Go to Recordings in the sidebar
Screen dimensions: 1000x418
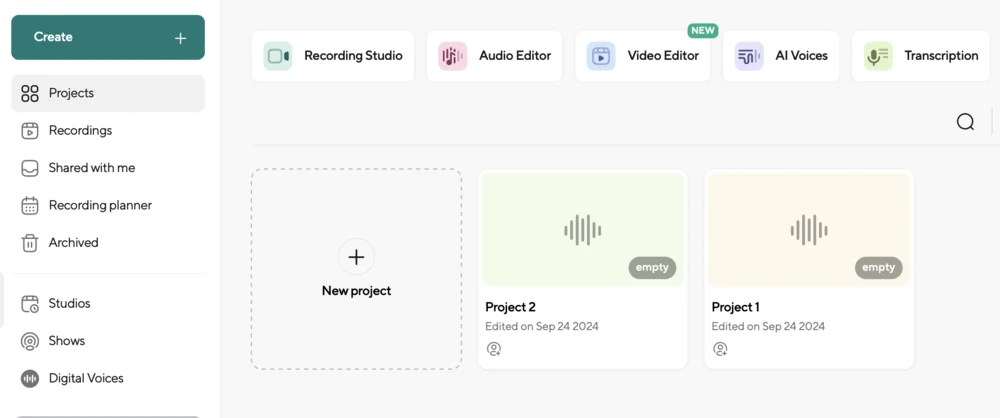coord(80,130)
